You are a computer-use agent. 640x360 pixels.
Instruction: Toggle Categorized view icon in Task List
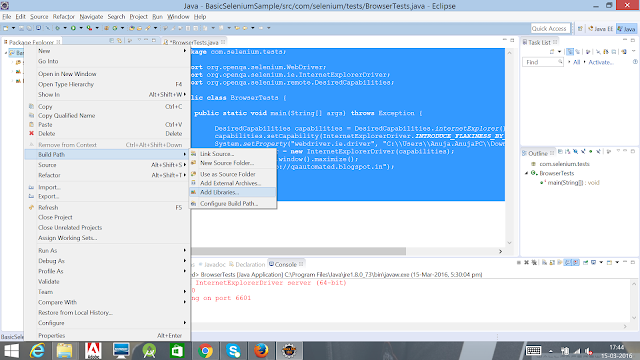(570, 52)
